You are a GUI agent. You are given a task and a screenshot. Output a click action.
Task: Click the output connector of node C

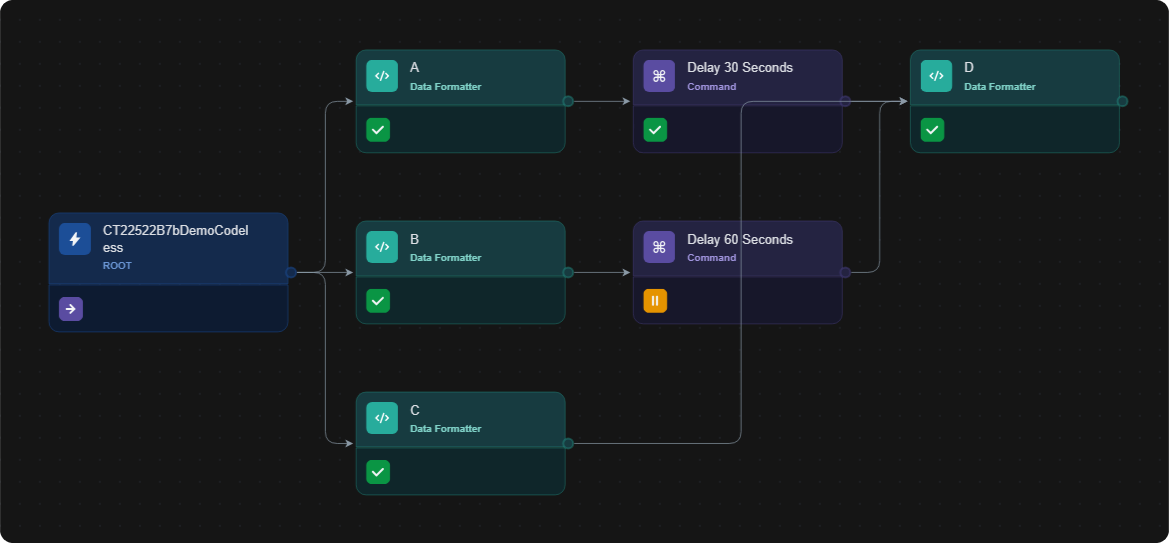tap(568, 443)
